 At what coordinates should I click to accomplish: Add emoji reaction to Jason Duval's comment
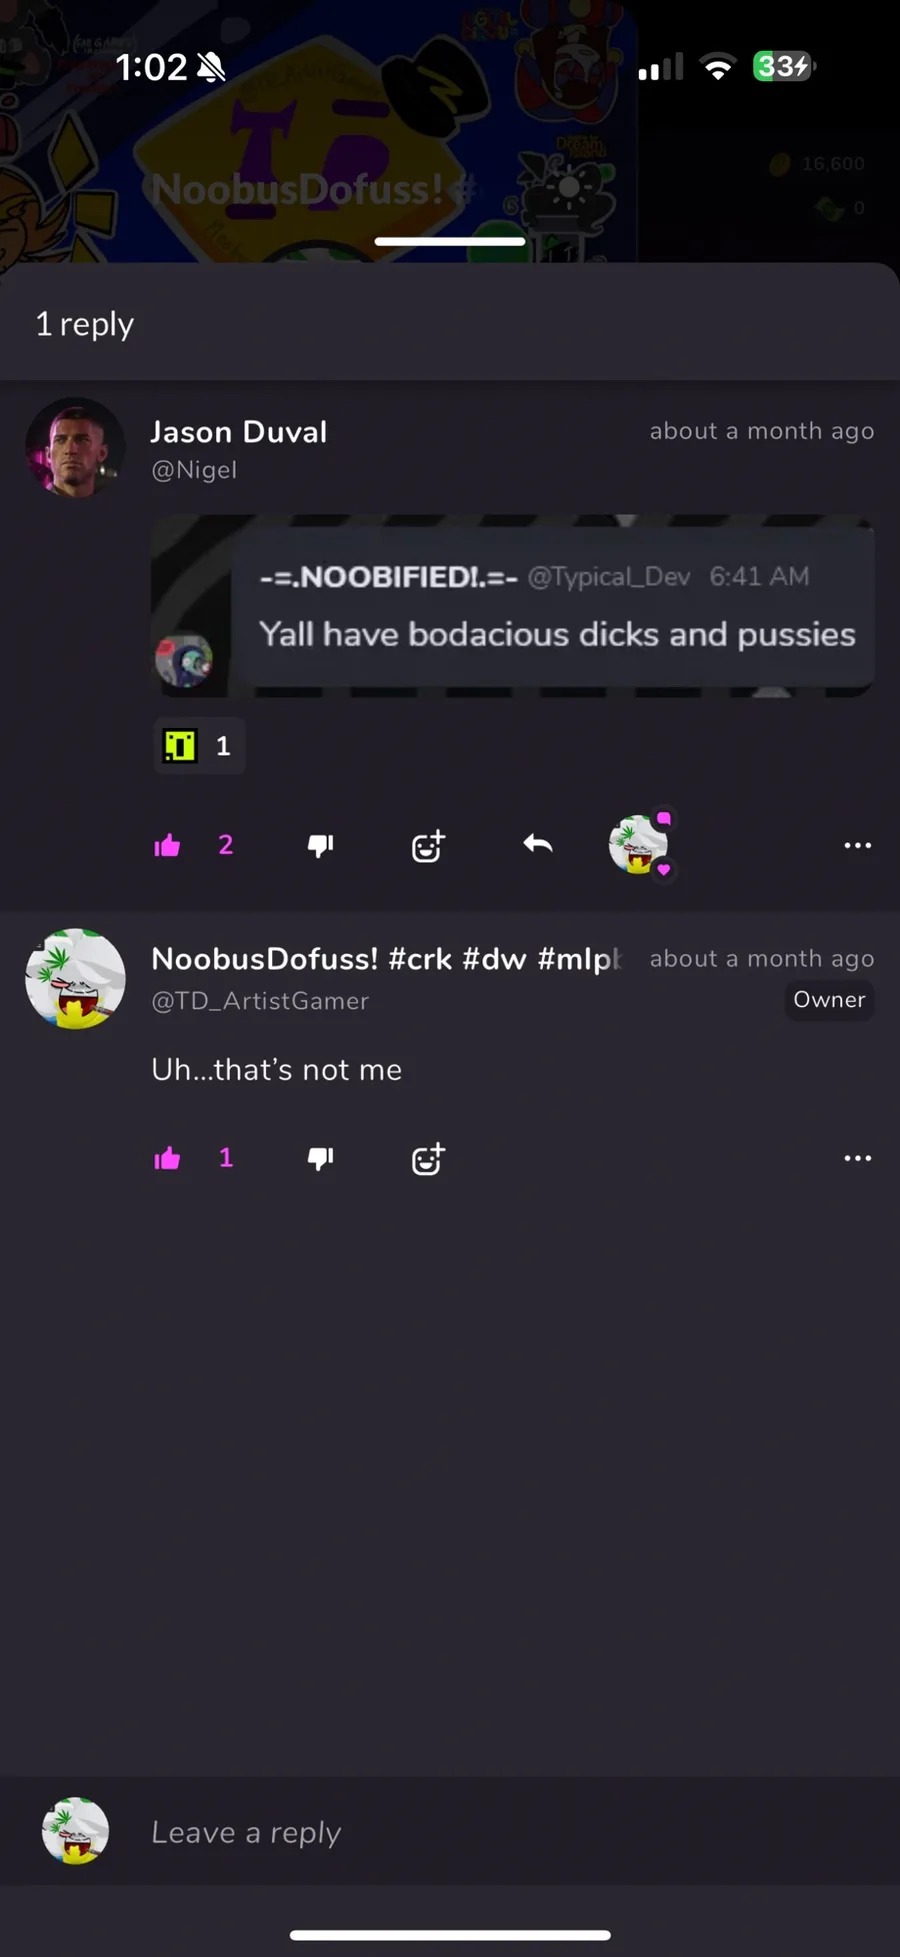(428, 846)
